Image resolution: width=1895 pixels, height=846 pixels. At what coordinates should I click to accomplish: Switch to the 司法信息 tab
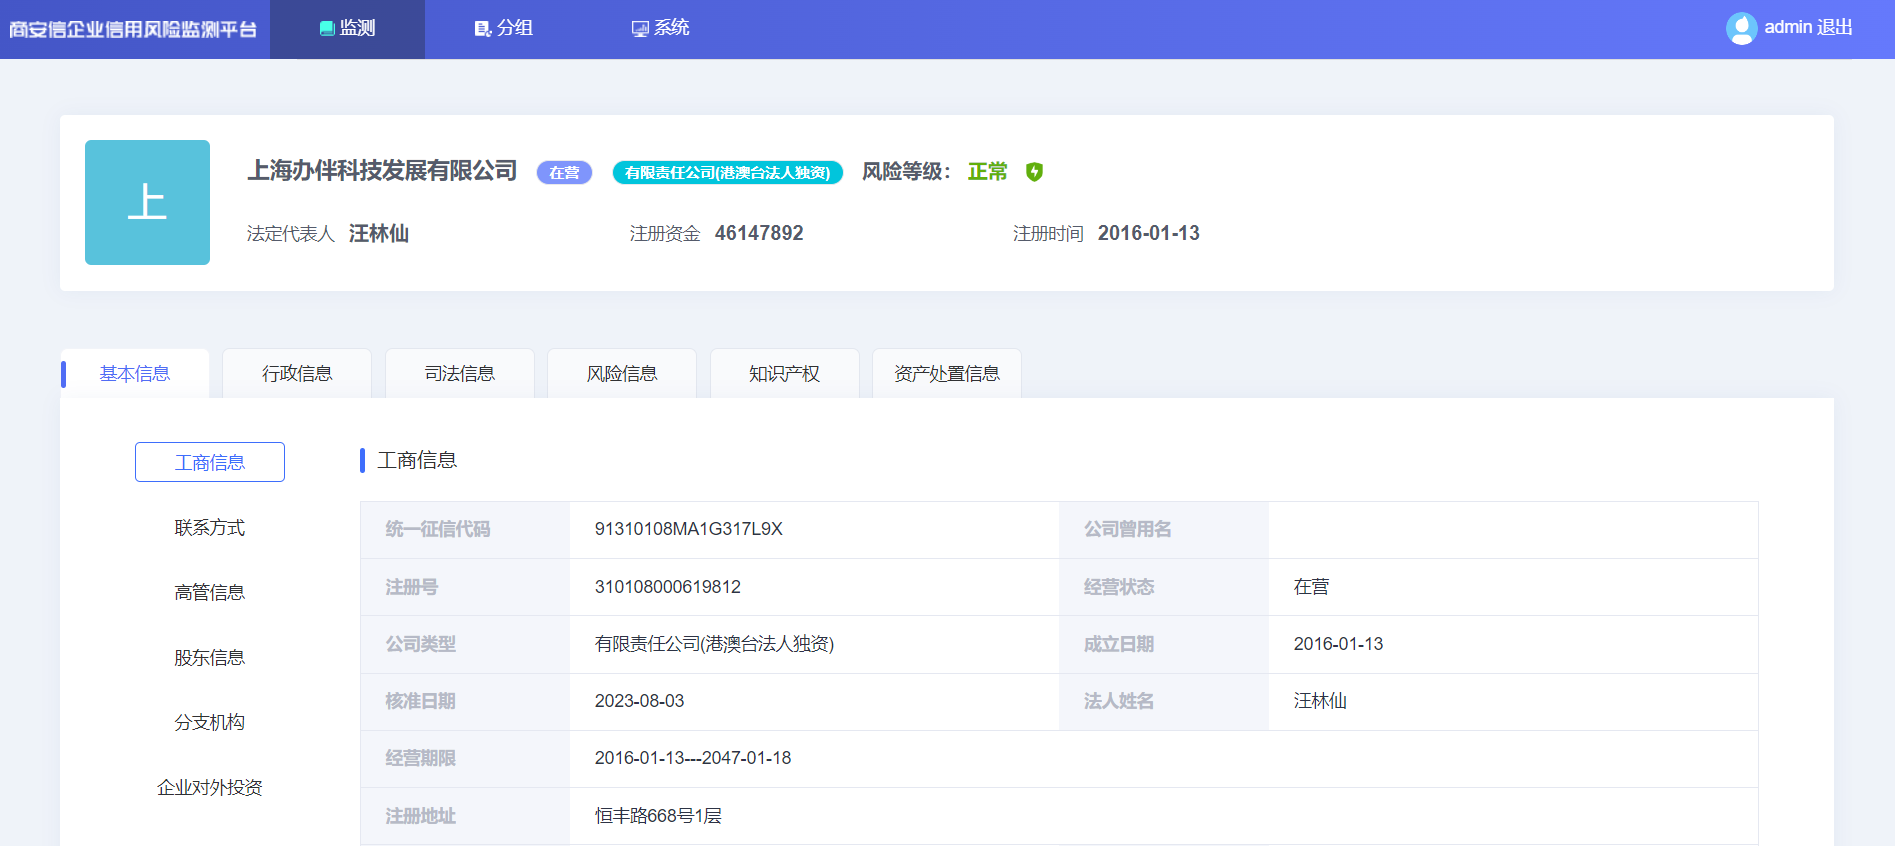click(460, 373)
